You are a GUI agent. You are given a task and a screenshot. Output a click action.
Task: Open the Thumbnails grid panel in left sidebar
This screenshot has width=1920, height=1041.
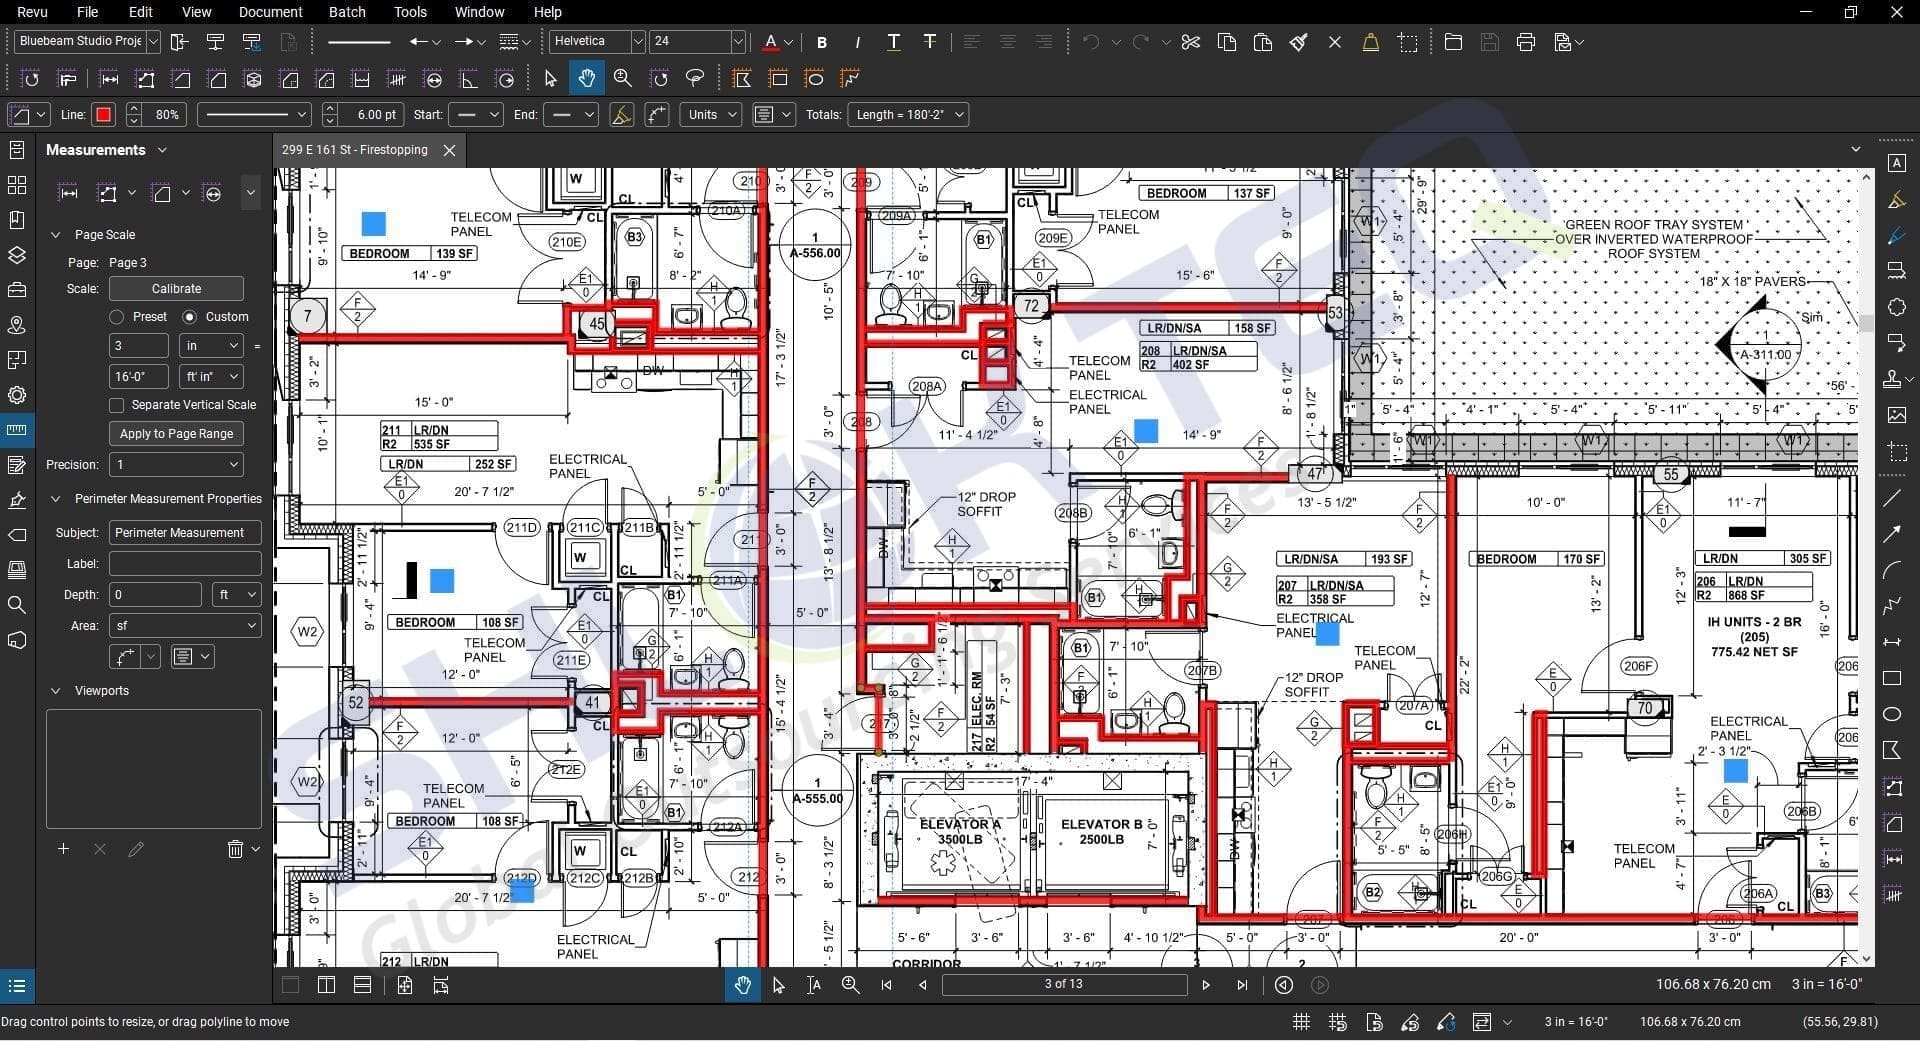16,185
